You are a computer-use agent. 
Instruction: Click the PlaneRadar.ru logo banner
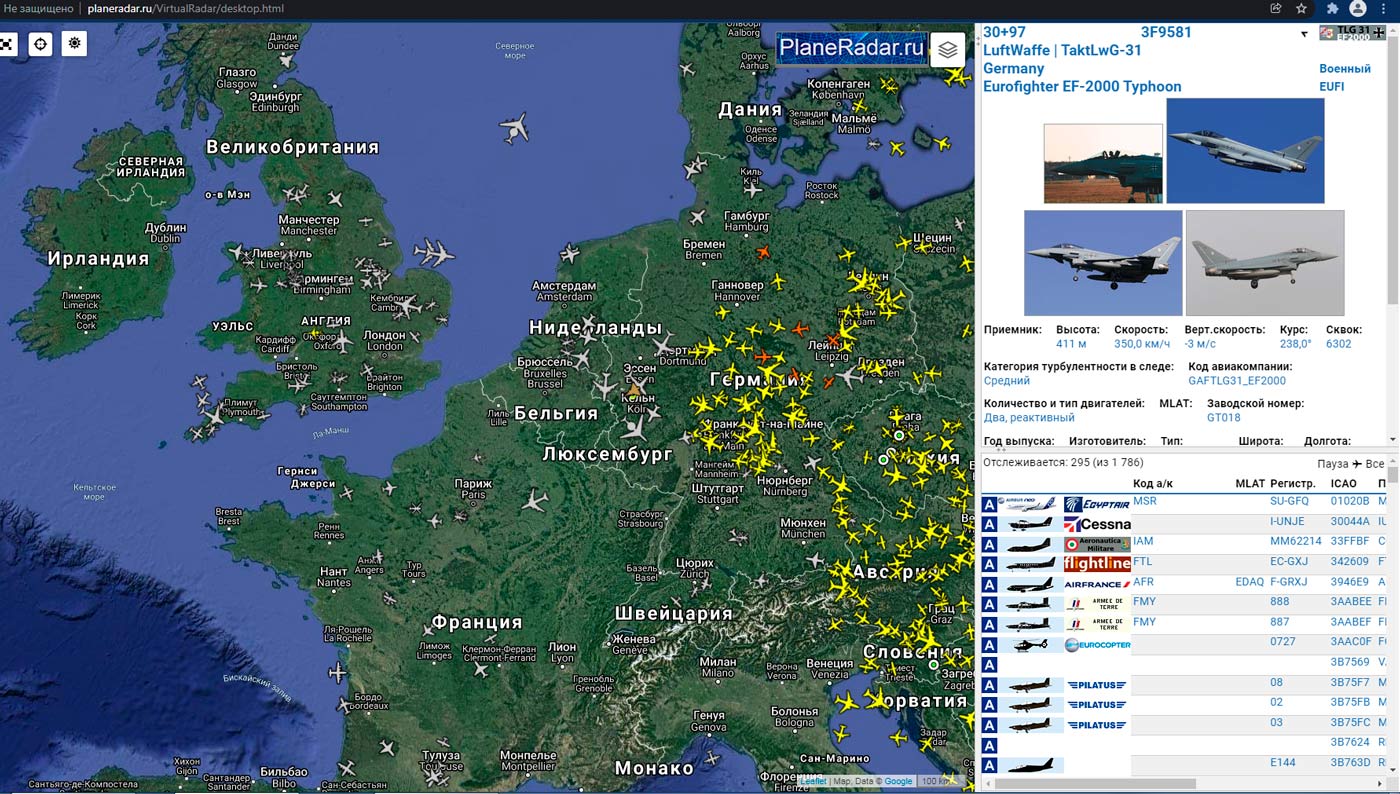851,47
